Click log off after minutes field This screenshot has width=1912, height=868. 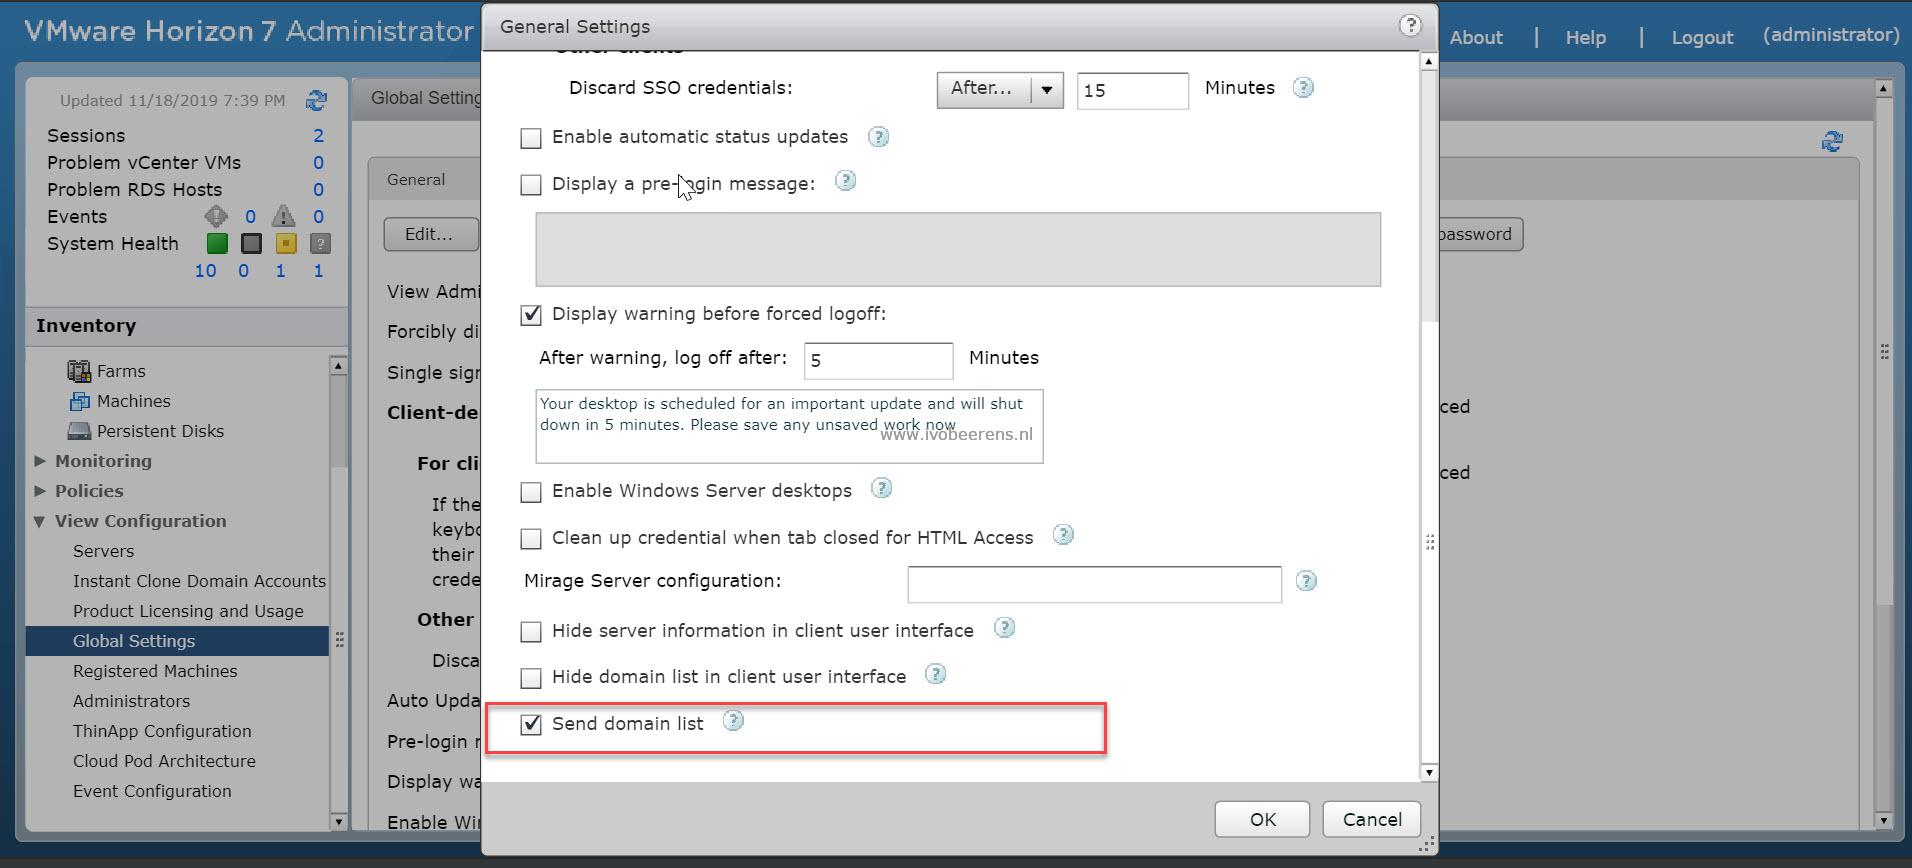(878, 360)
